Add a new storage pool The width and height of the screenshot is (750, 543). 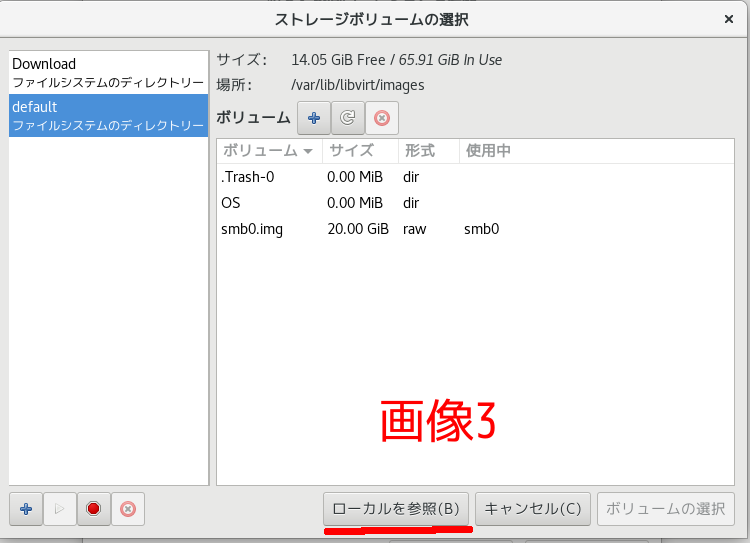click(x=26, y=509)
